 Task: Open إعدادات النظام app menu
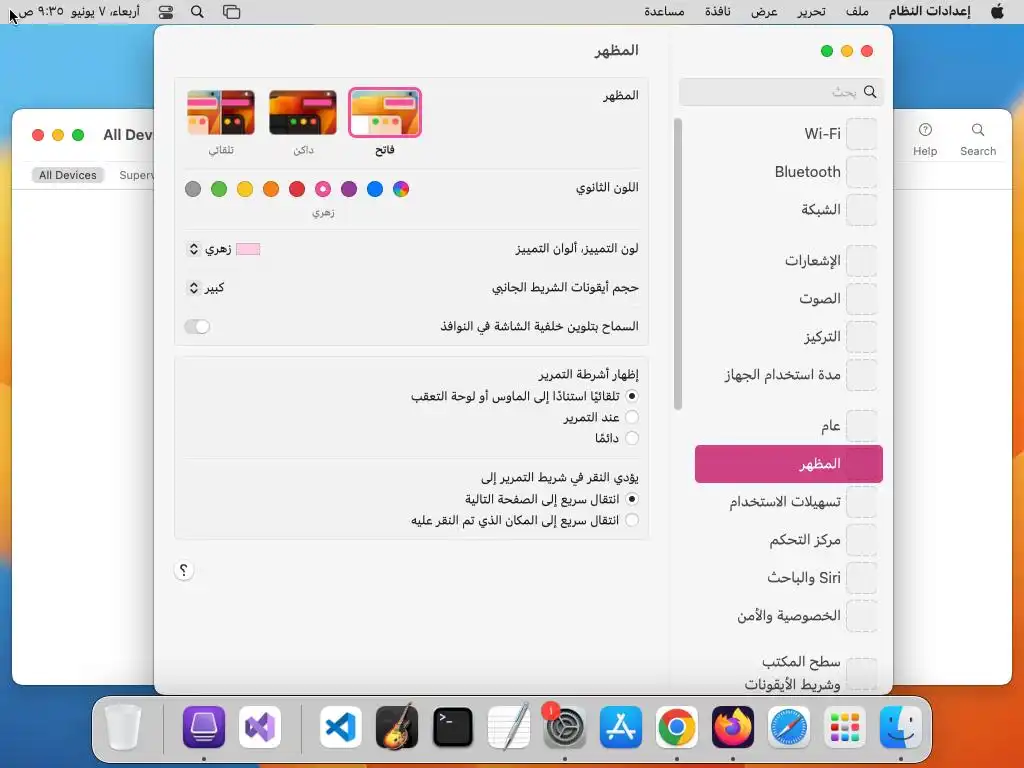(929, 11)
